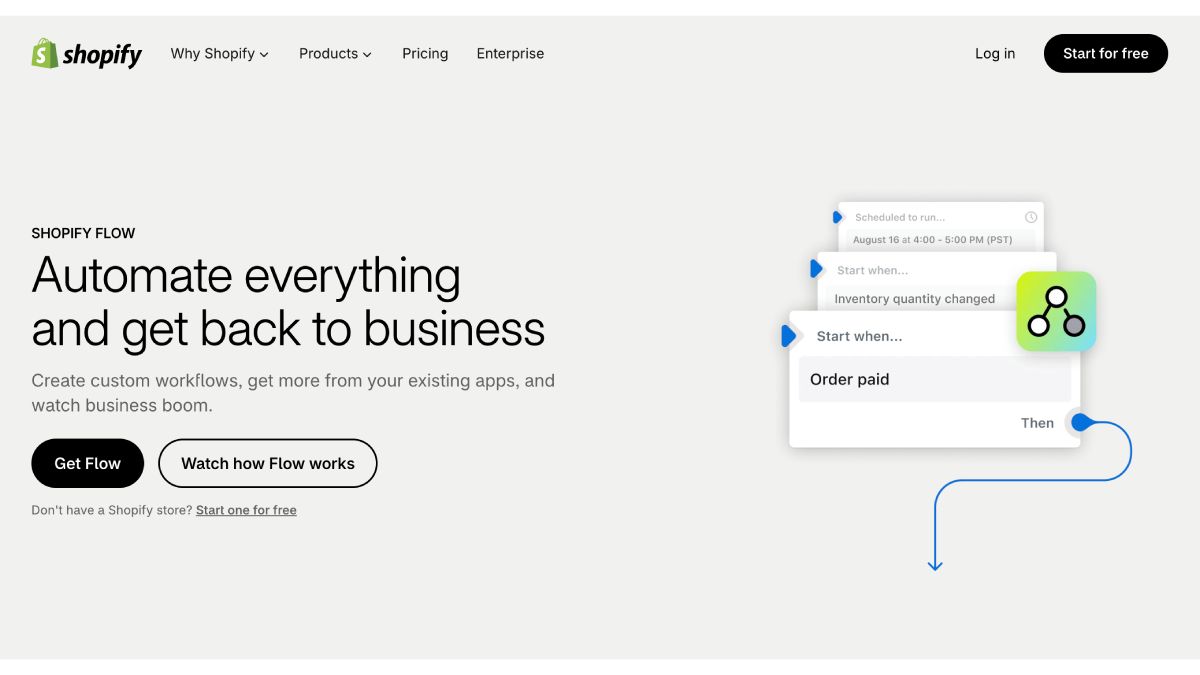Click Create custom workflows description text
The width and height of the screenshot is (1200, 675).
tap(293, 393)
